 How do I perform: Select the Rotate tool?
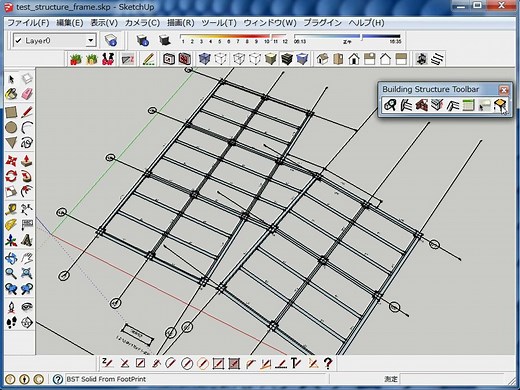pyautogui.click(x=11, y=176)
